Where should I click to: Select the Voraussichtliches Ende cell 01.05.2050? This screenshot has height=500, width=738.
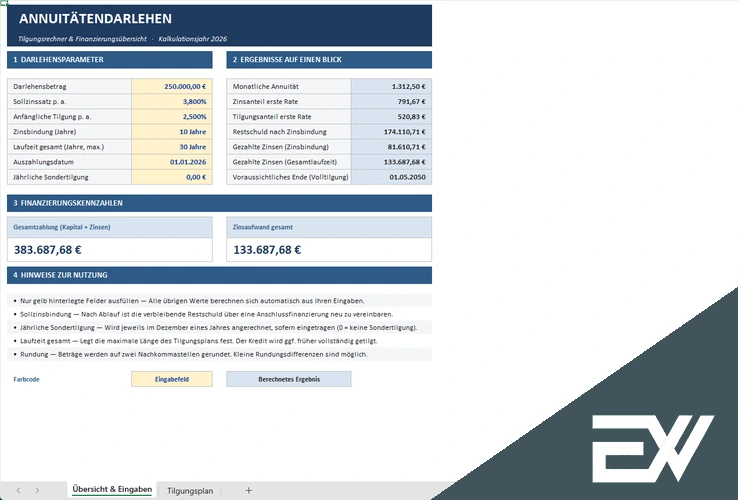391,177
